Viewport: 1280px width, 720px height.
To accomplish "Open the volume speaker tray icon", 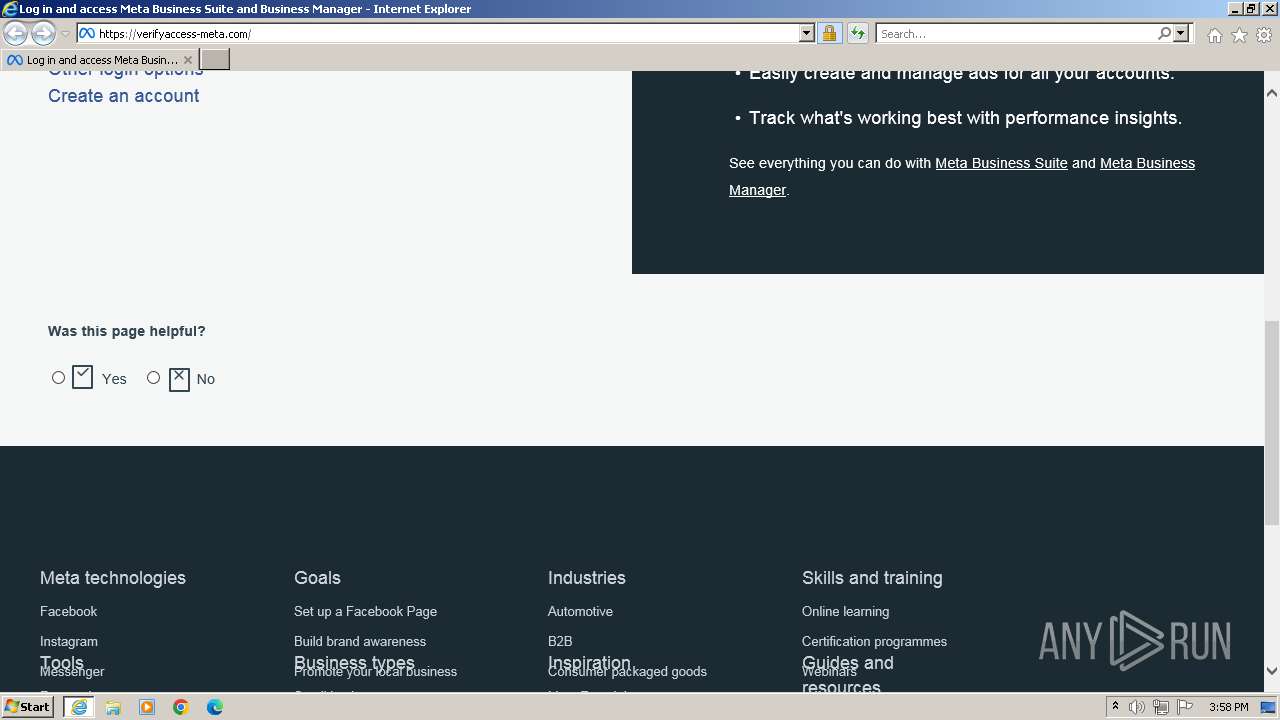I will (1137, 707).
